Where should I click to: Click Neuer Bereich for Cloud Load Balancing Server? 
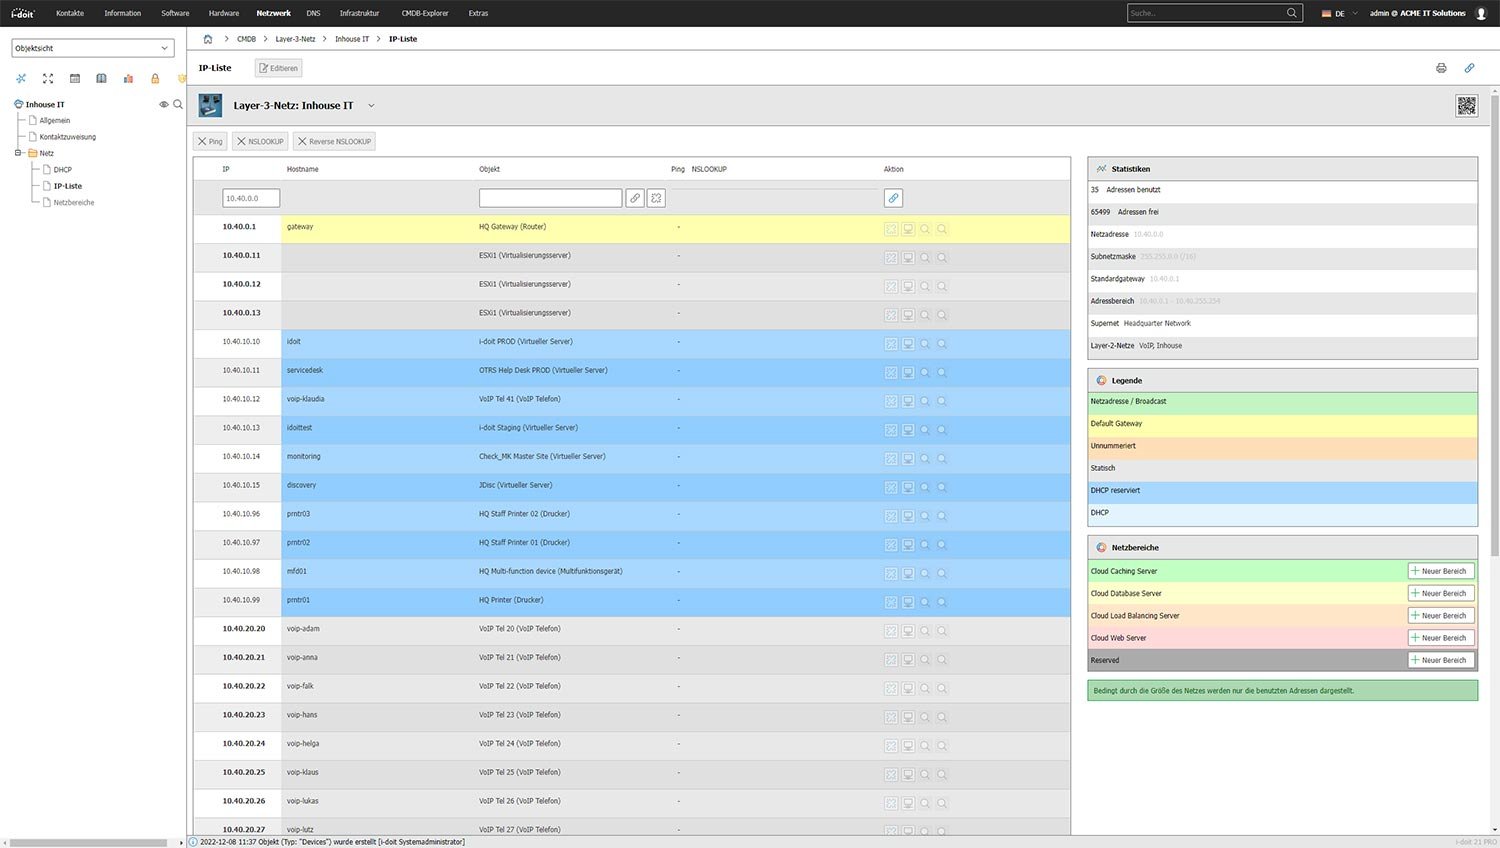point(1441,616)
